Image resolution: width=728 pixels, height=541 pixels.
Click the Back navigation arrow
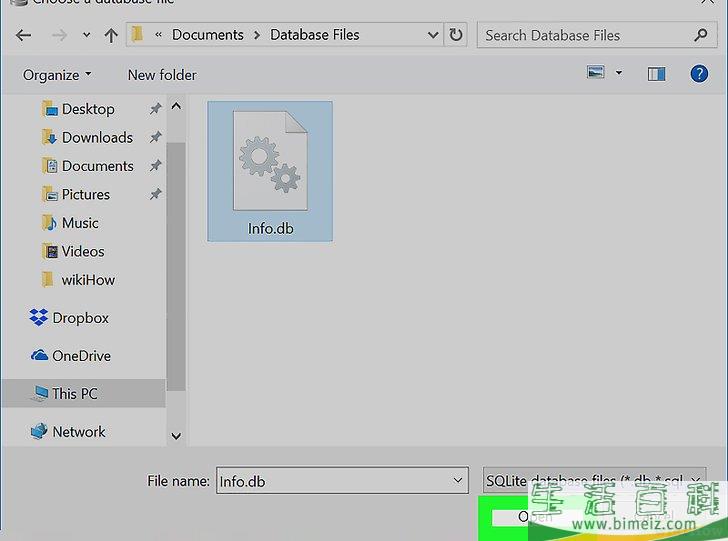coord(24,35)
